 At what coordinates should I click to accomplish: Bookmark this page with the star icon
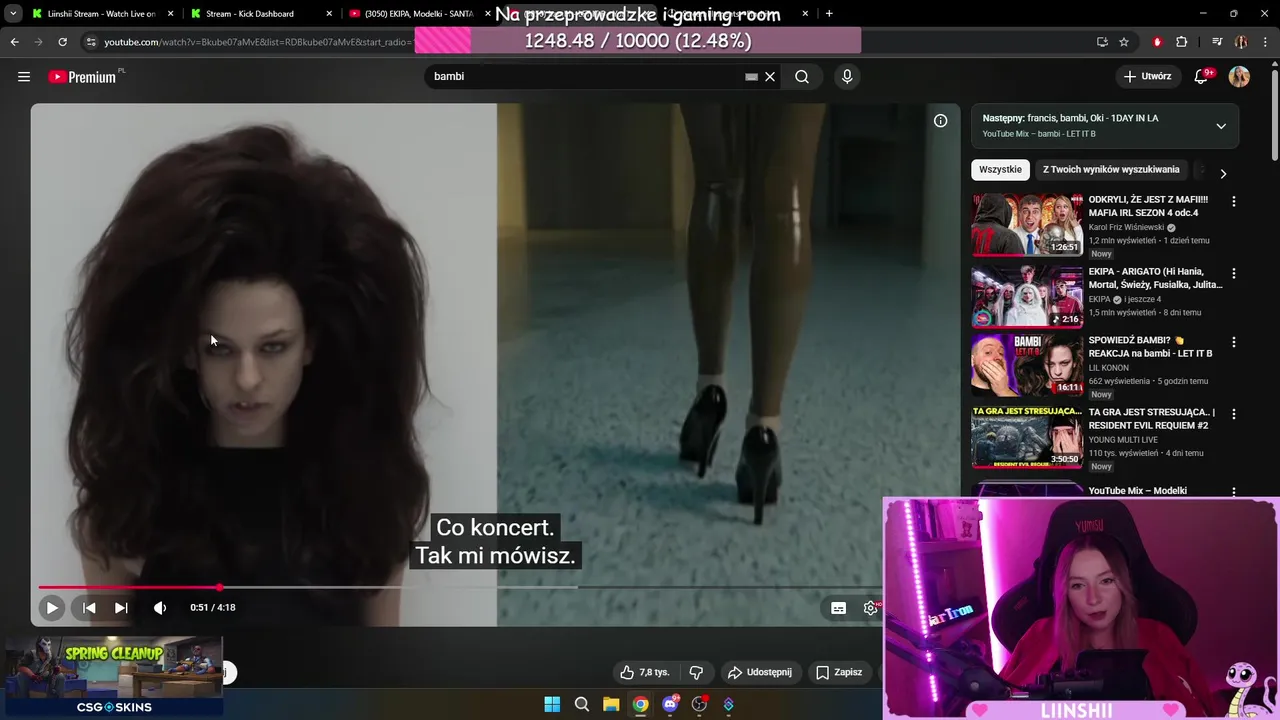1124,42
